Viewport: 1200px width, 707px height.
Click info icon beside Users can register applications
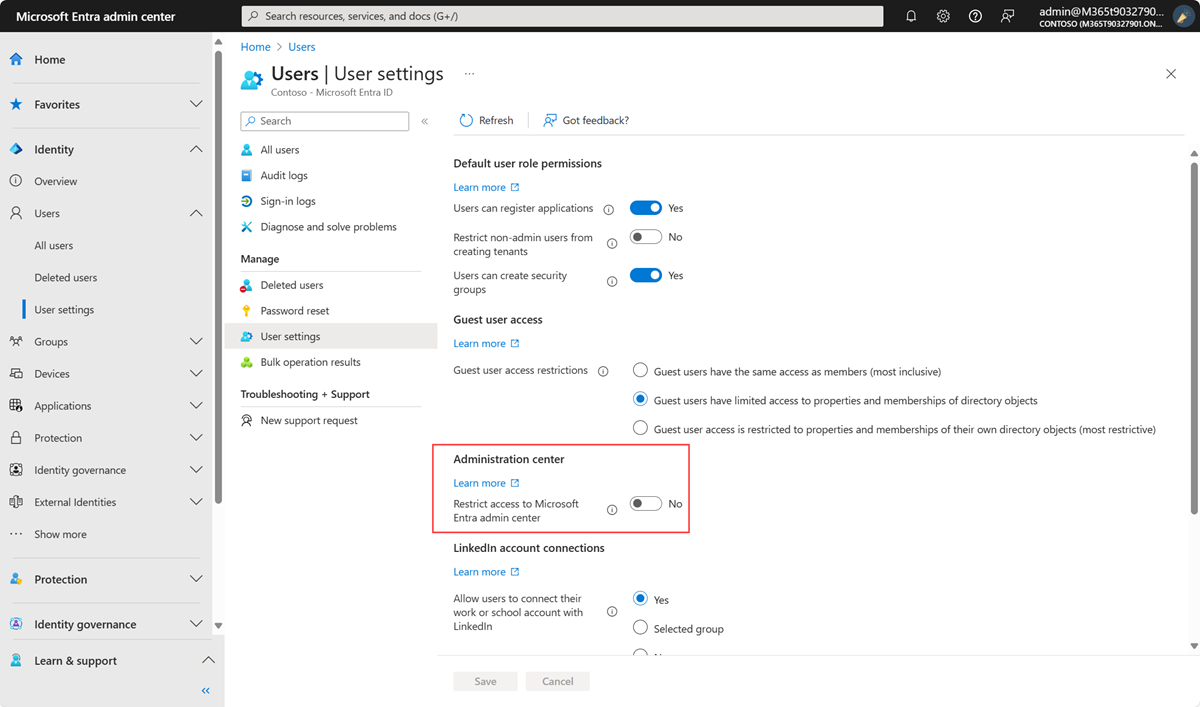point(608,209)
